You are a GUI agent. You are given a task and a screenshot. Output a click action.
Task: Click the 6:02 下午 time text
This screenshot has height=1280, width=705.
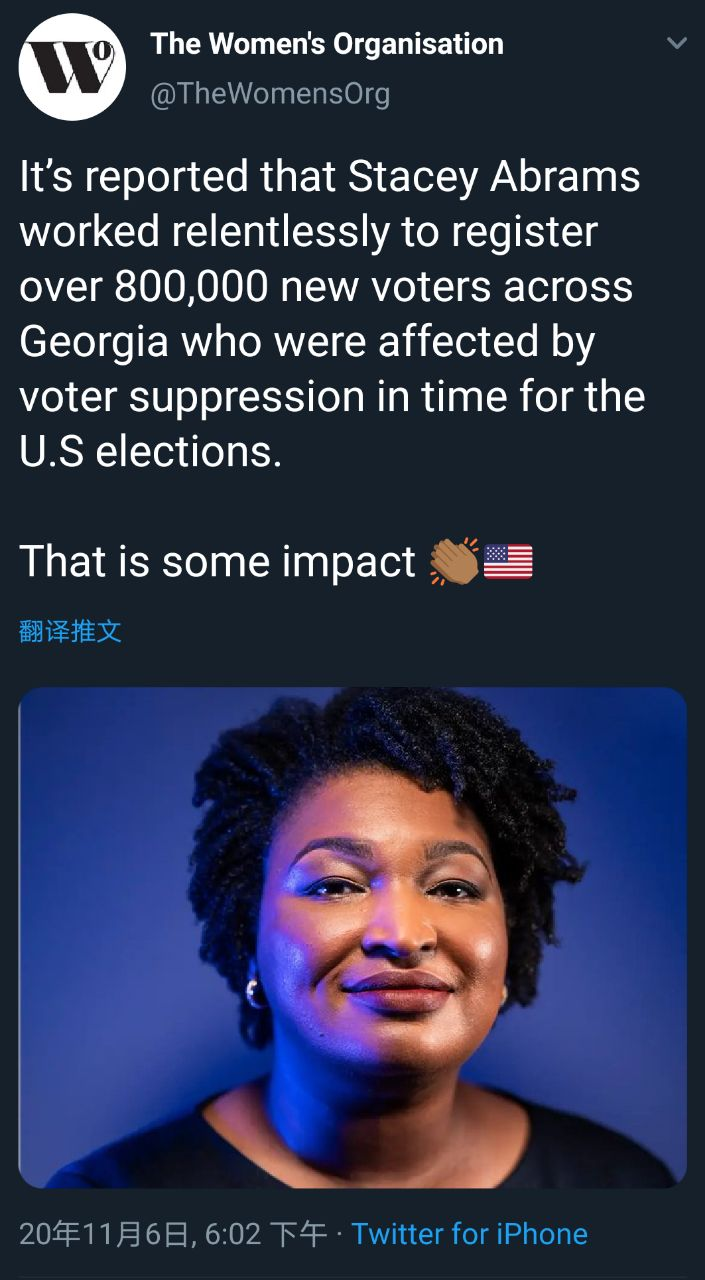(x=266, y=1234)
